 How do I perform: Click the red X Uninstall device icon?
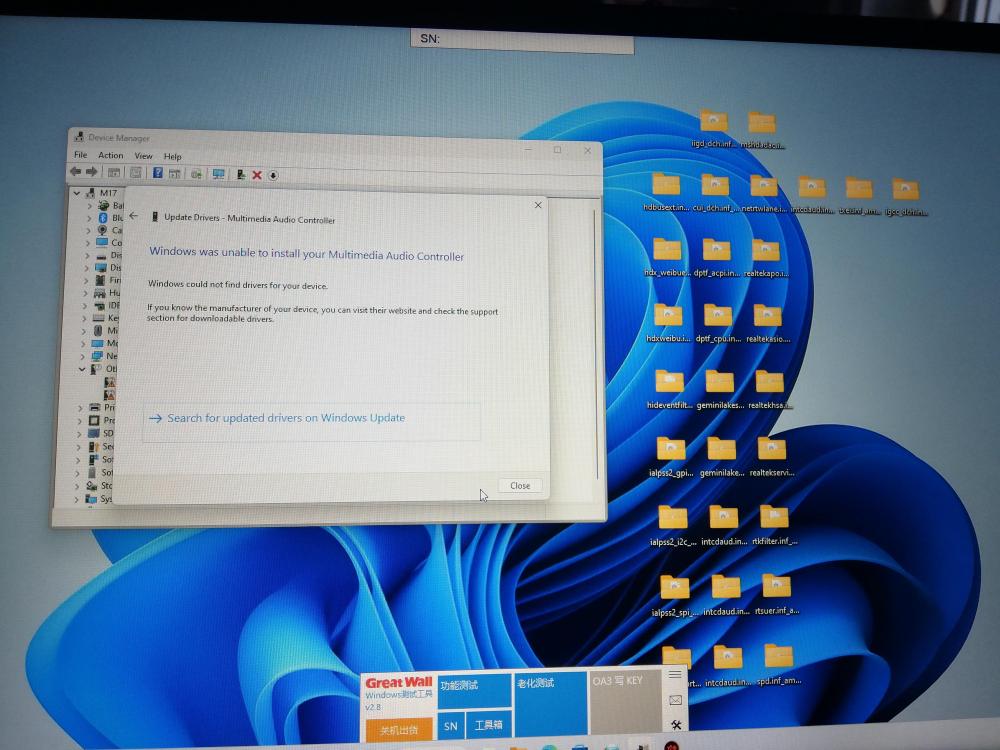click(x=257, y=175)
